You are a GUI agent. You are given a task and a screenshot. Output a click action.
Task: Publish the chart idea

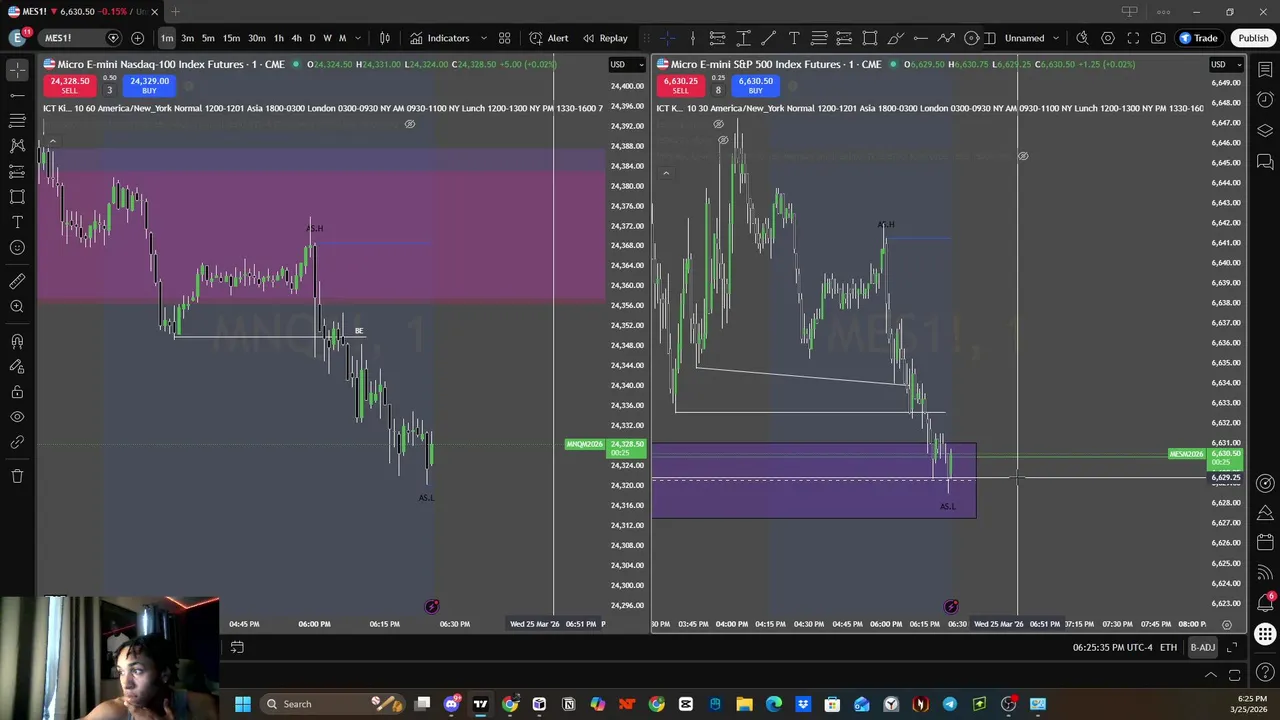(1253, 38)
